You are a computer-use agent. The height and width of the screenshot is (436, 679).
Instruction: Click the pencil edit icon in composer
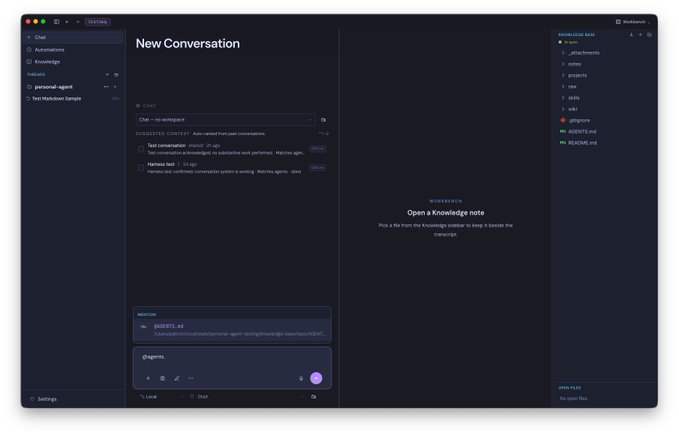click(x=177, y=378)
